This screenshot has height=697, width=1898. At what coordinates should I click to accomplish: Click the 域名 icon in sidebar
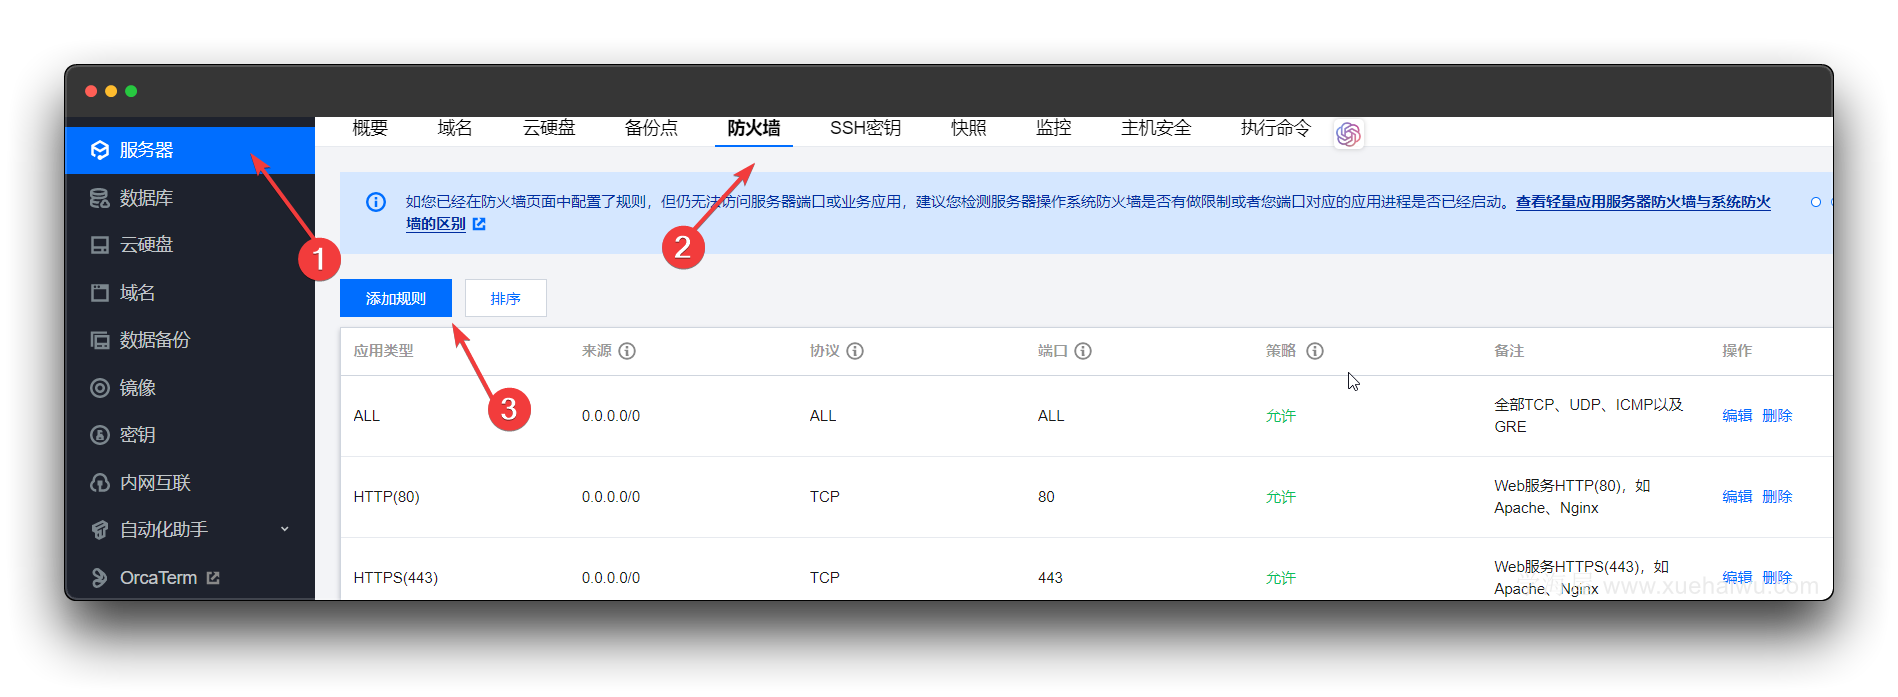click(99, 293)
